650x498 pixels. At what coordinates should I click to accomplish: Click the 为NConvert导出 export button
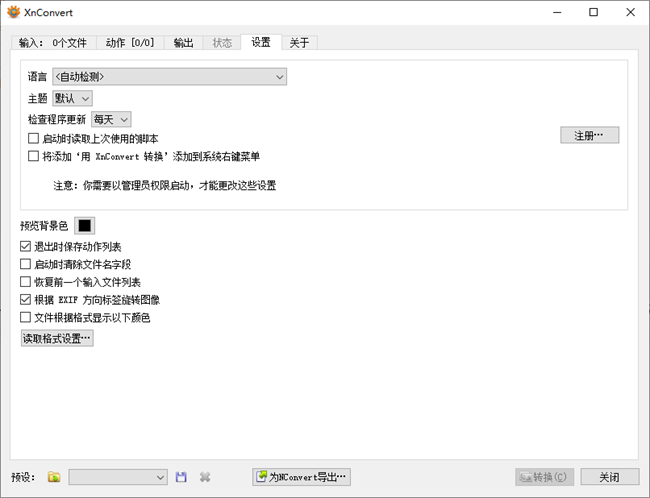point(301,478)
